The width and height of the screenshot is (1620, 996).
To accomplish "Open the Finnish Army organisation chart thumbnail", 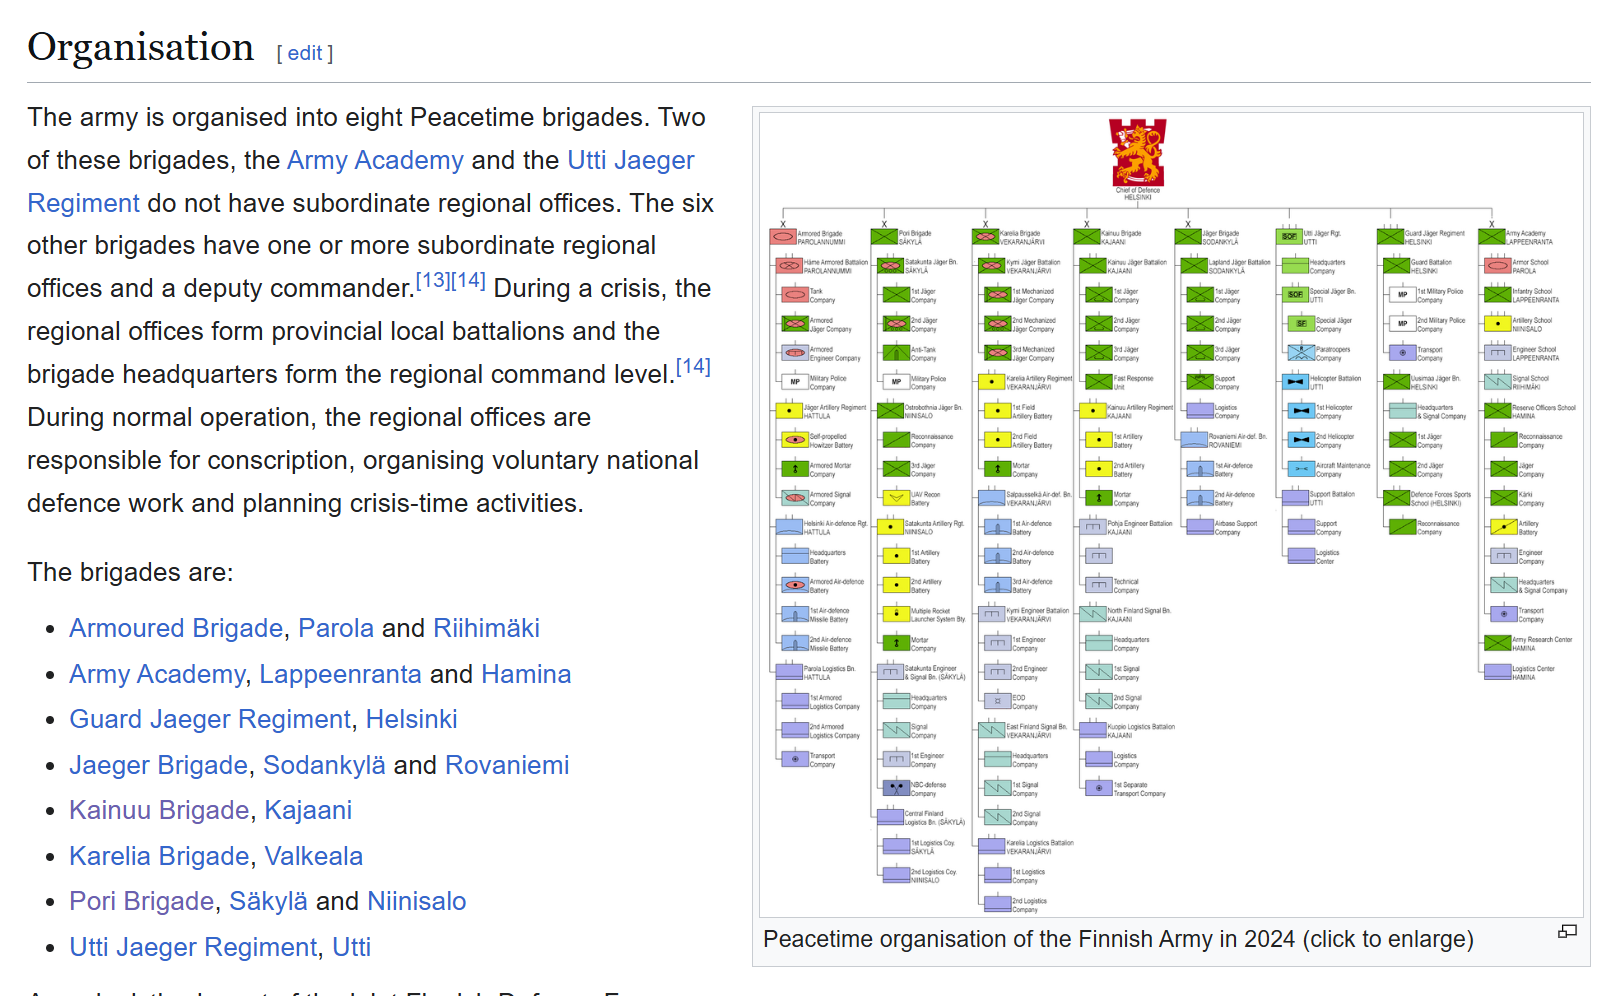I will (1171, 515).
